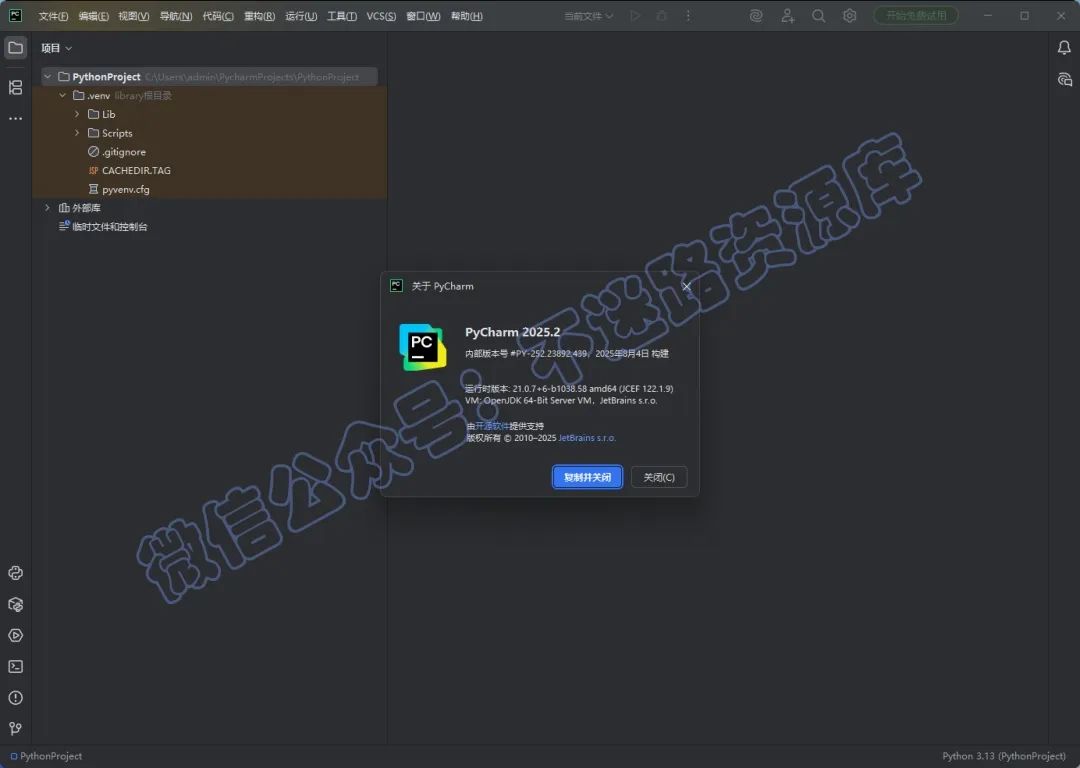Open Code With Me user icon
Screen dimensions: 1080x768
coord(787,16)
